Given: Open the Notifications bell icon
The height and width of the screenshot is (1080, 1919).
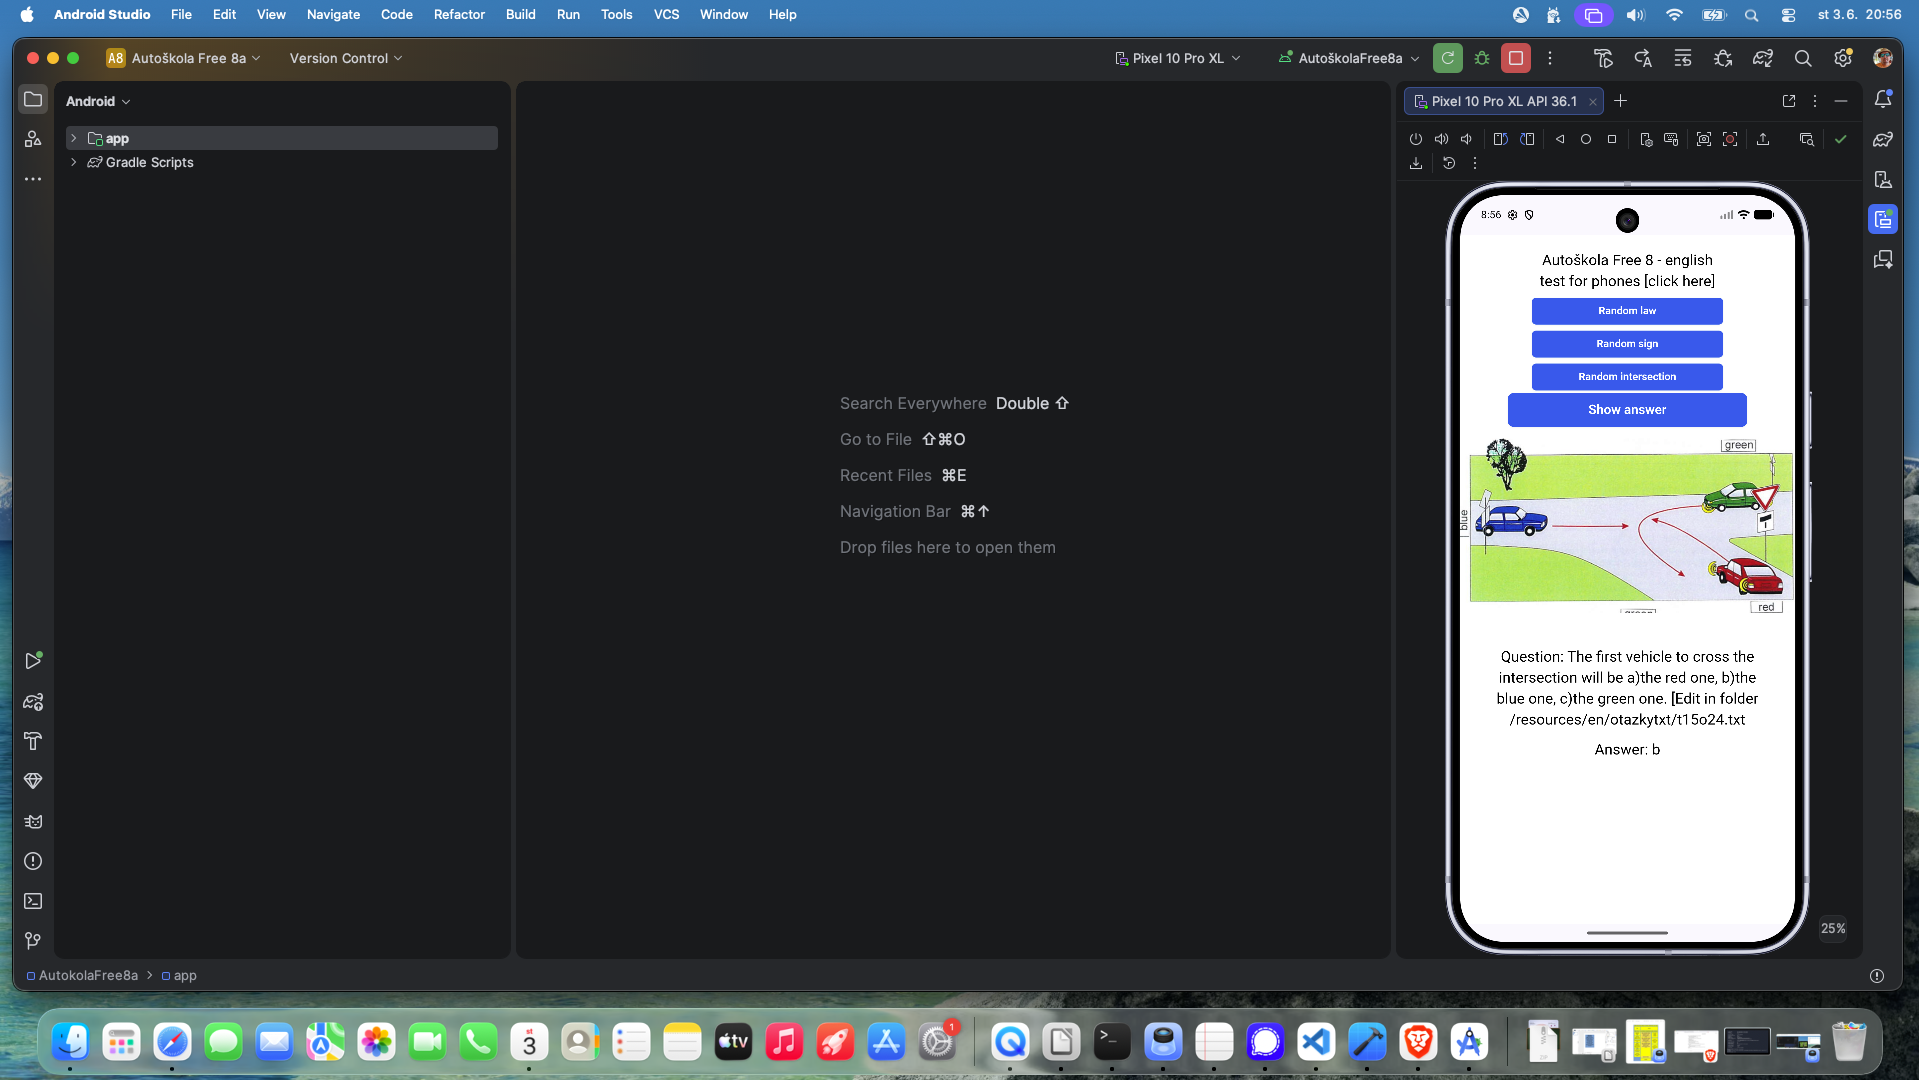Looking at the screenshot, I should coord(1883,99).
